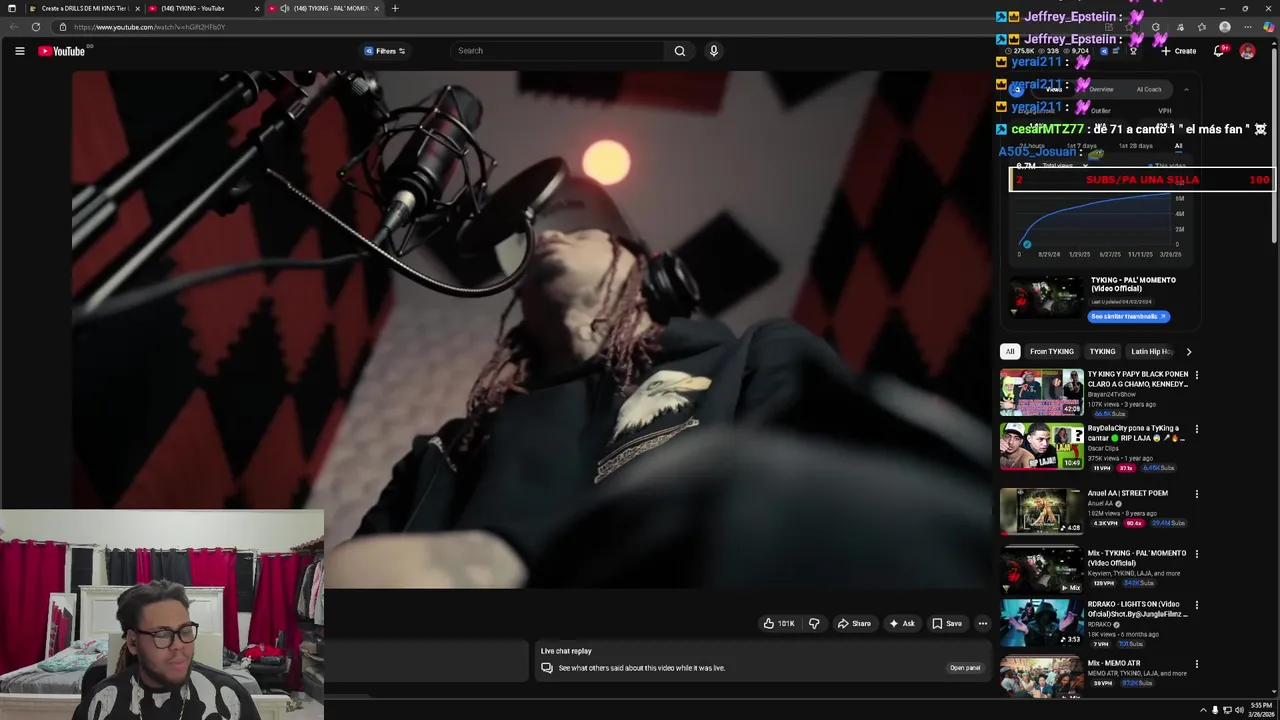This screenshot has height=720, width=1280.
Task: Open the Ask AI button
Action: pos(901,623)
